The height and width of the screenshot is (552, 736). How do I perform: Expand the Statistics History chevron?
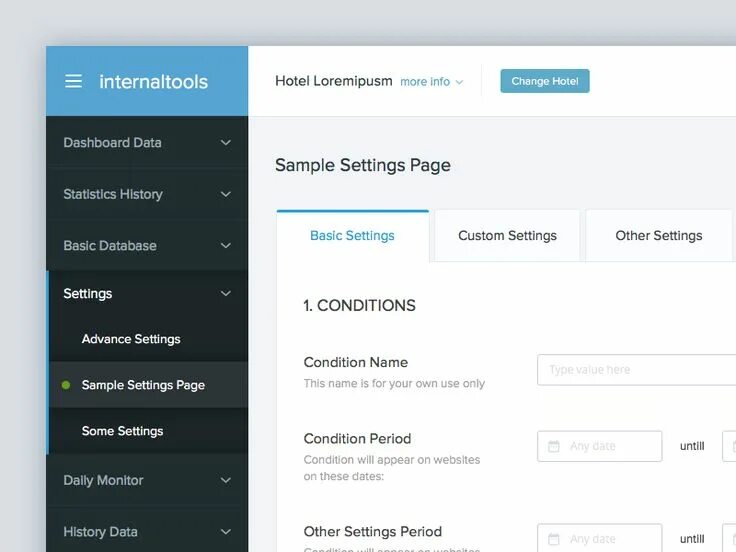point(226,194)
